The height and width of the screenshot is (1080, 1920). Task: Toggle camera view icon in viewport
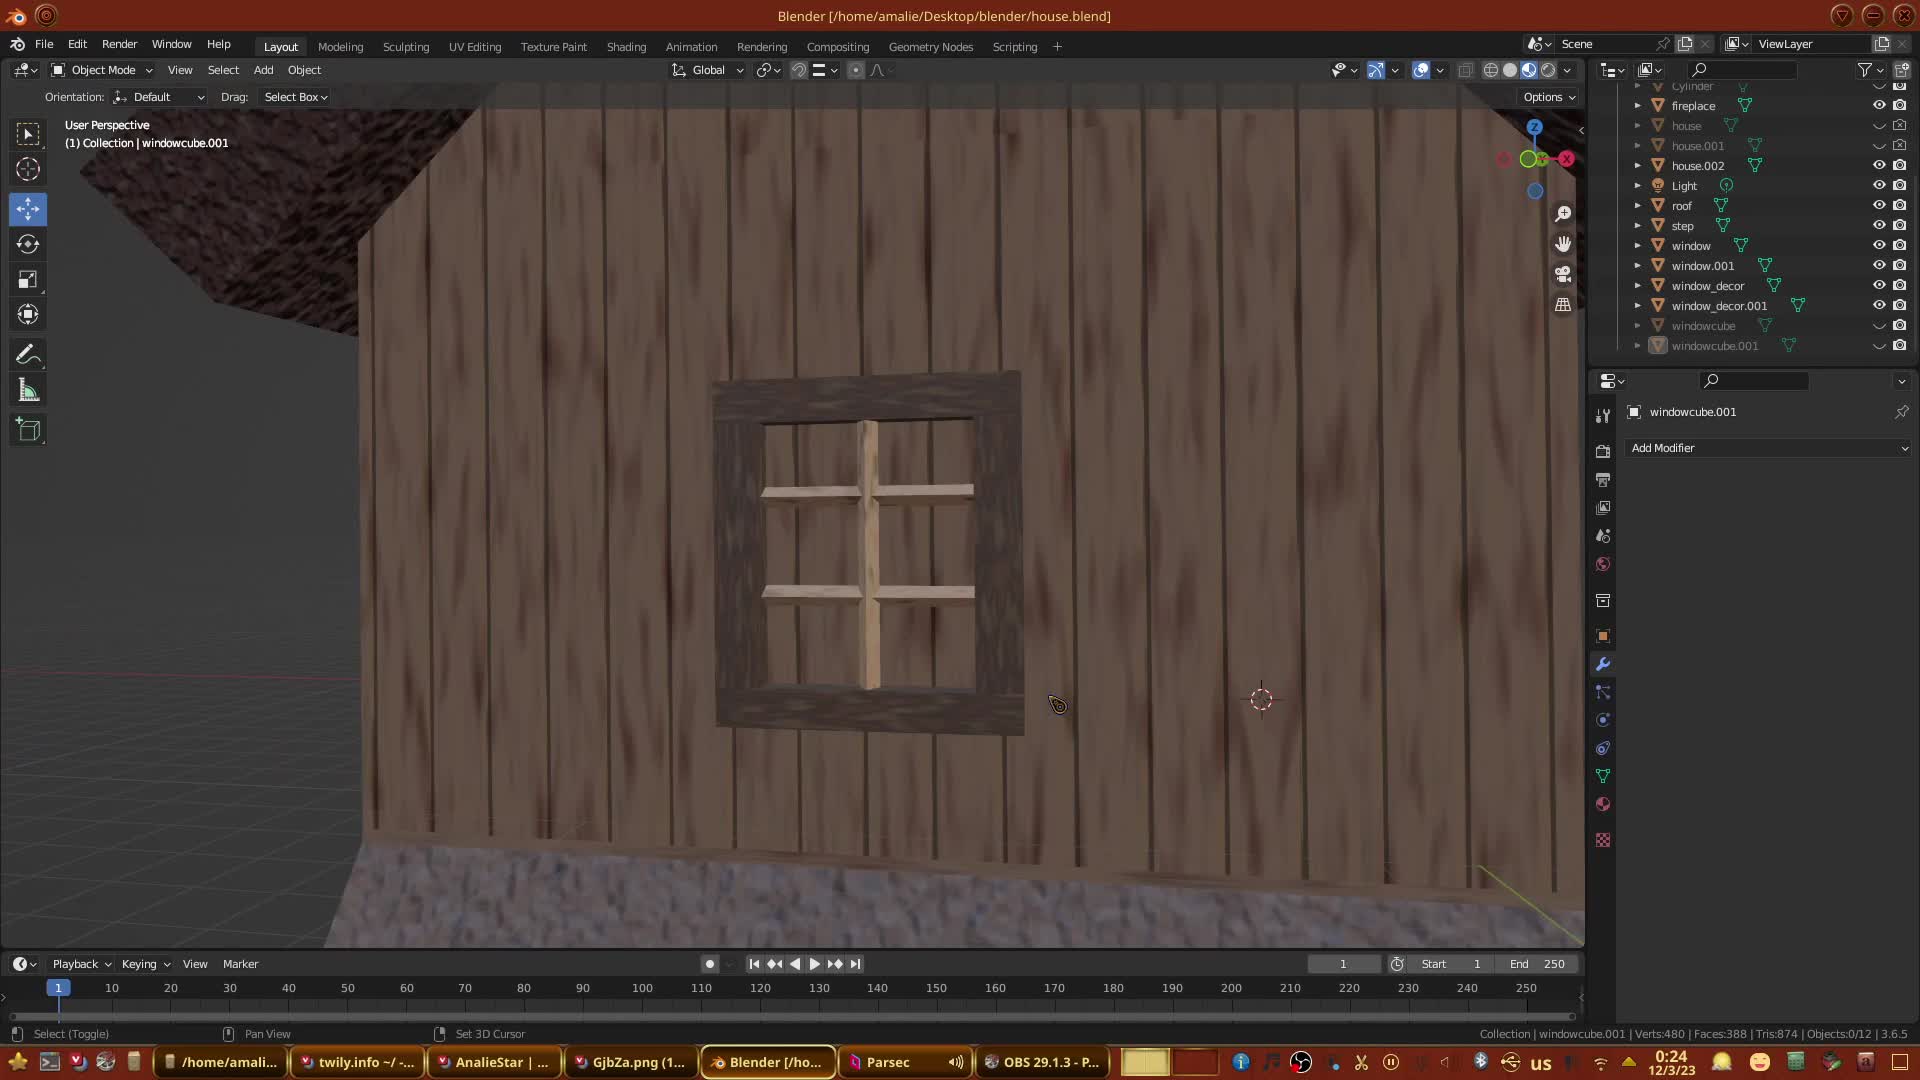tap(1563, 274)
